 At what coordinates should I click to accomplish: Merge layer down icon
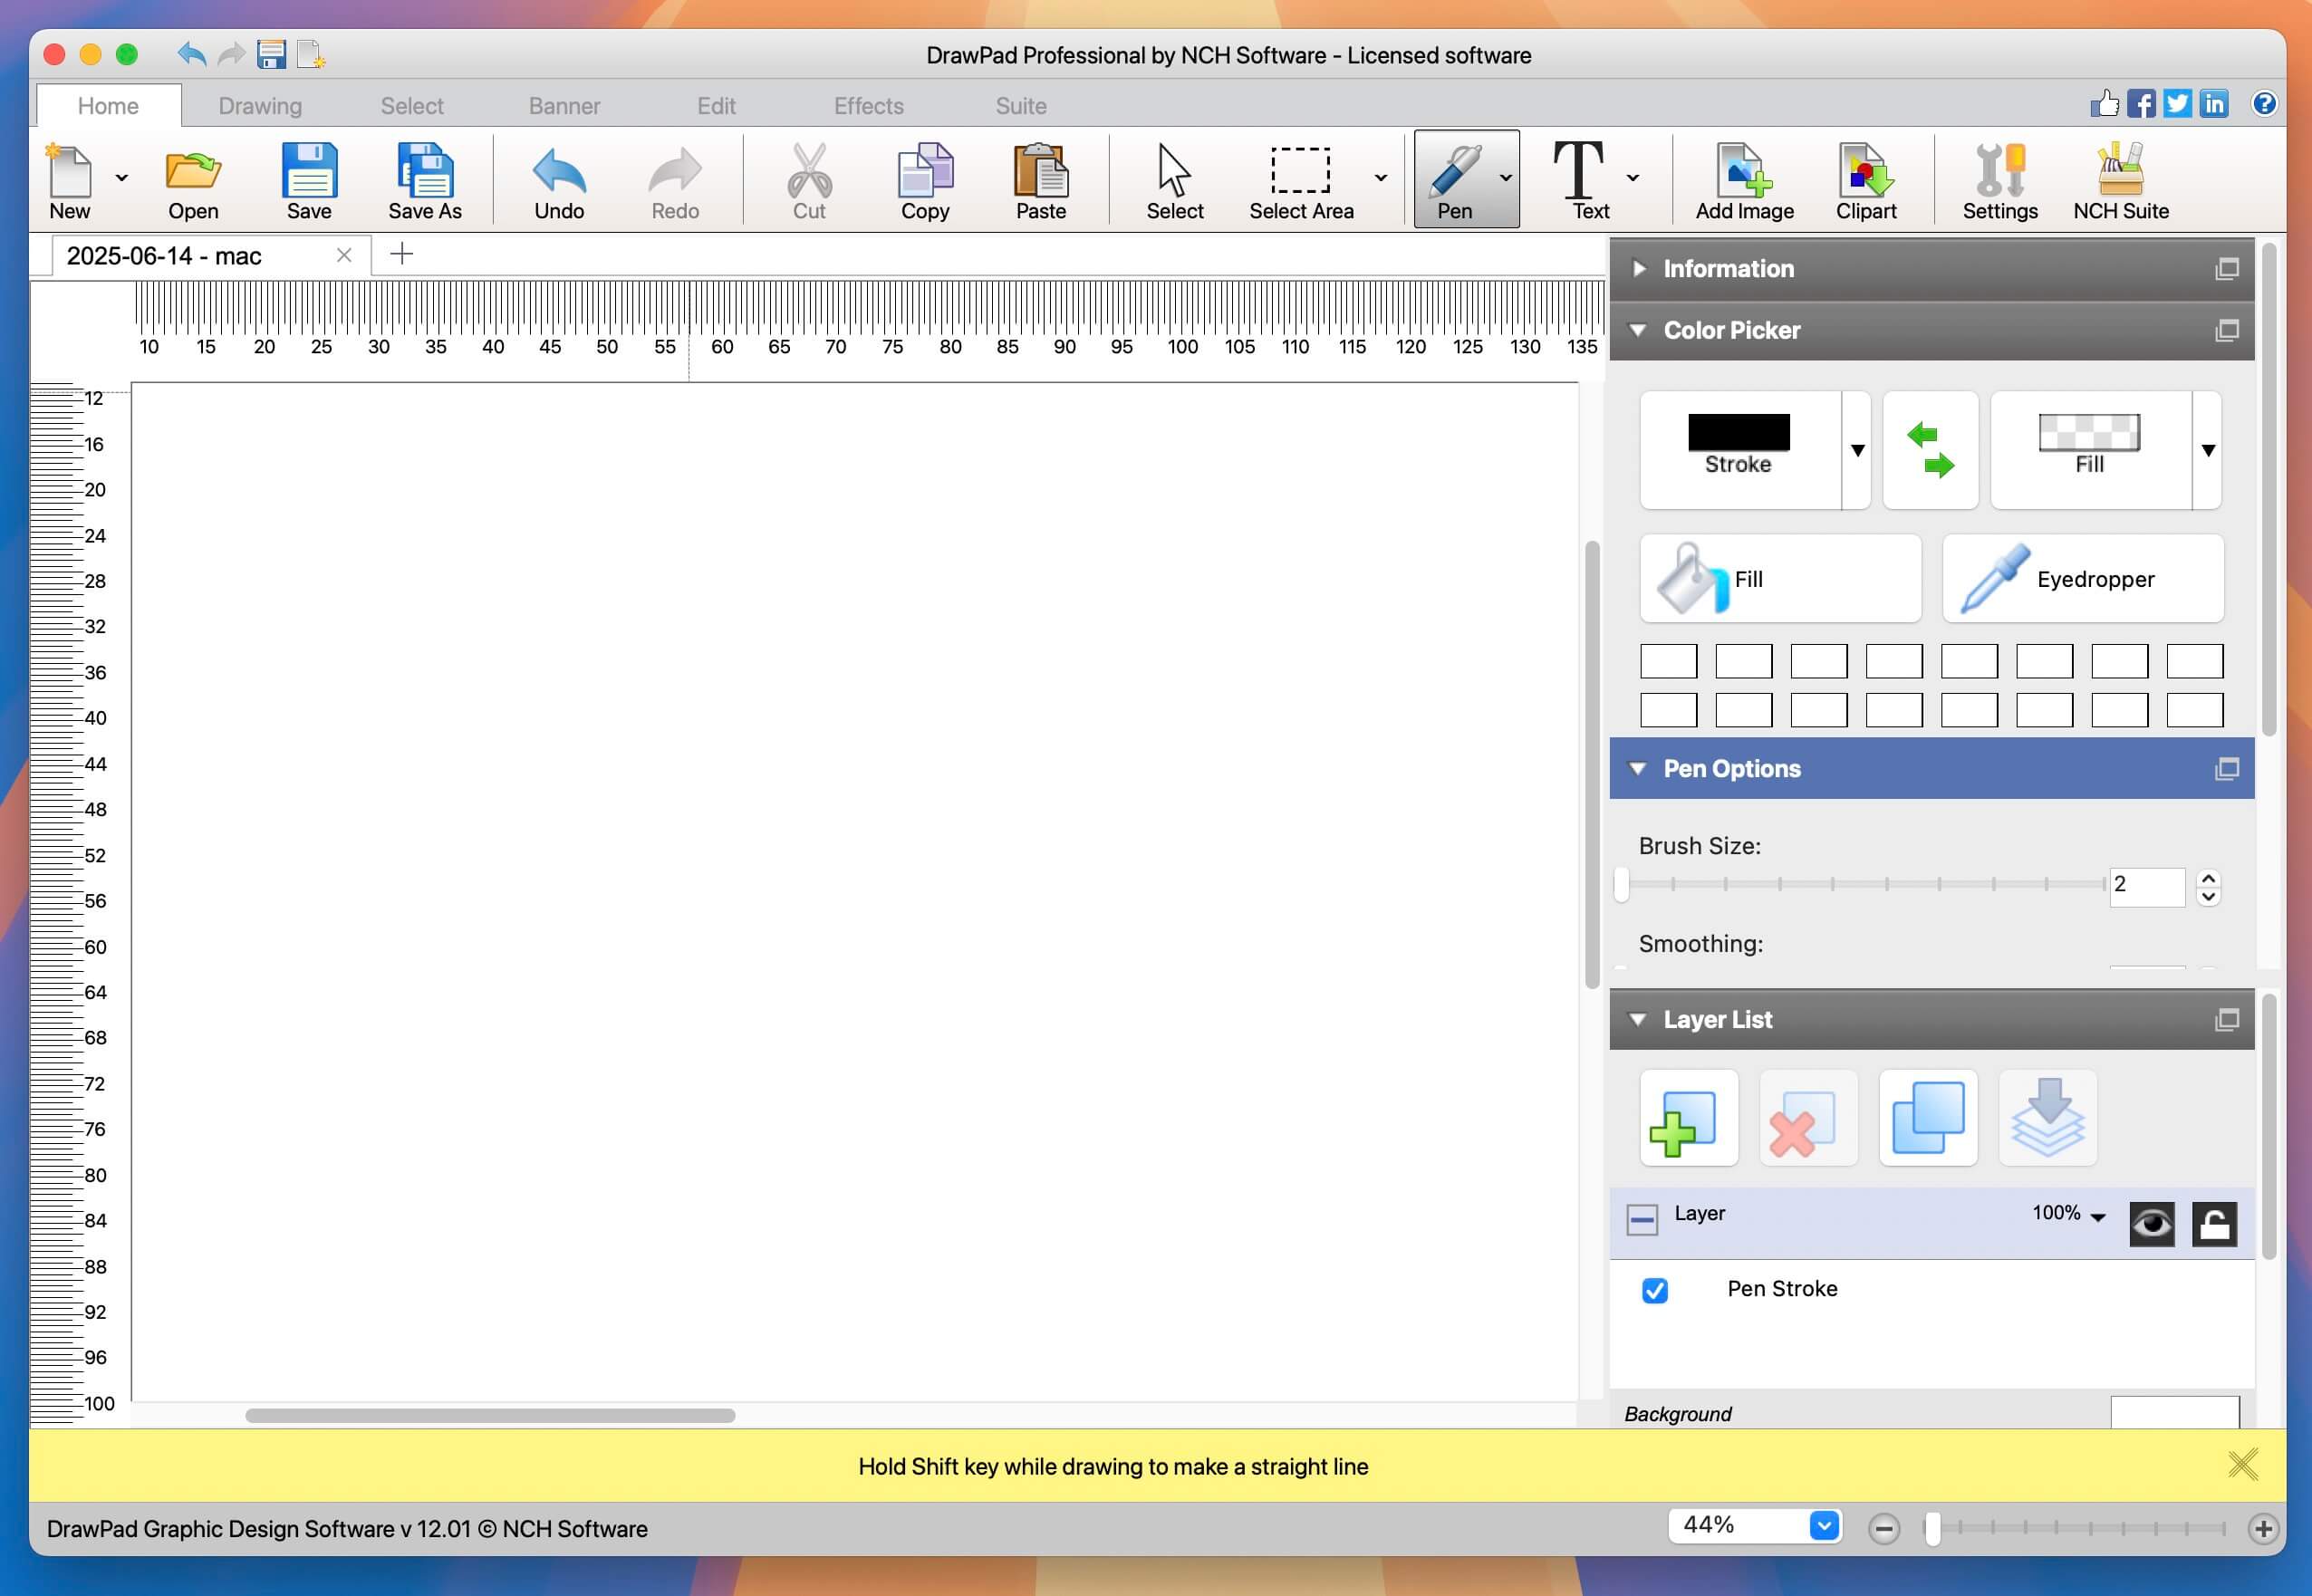2048,1117
